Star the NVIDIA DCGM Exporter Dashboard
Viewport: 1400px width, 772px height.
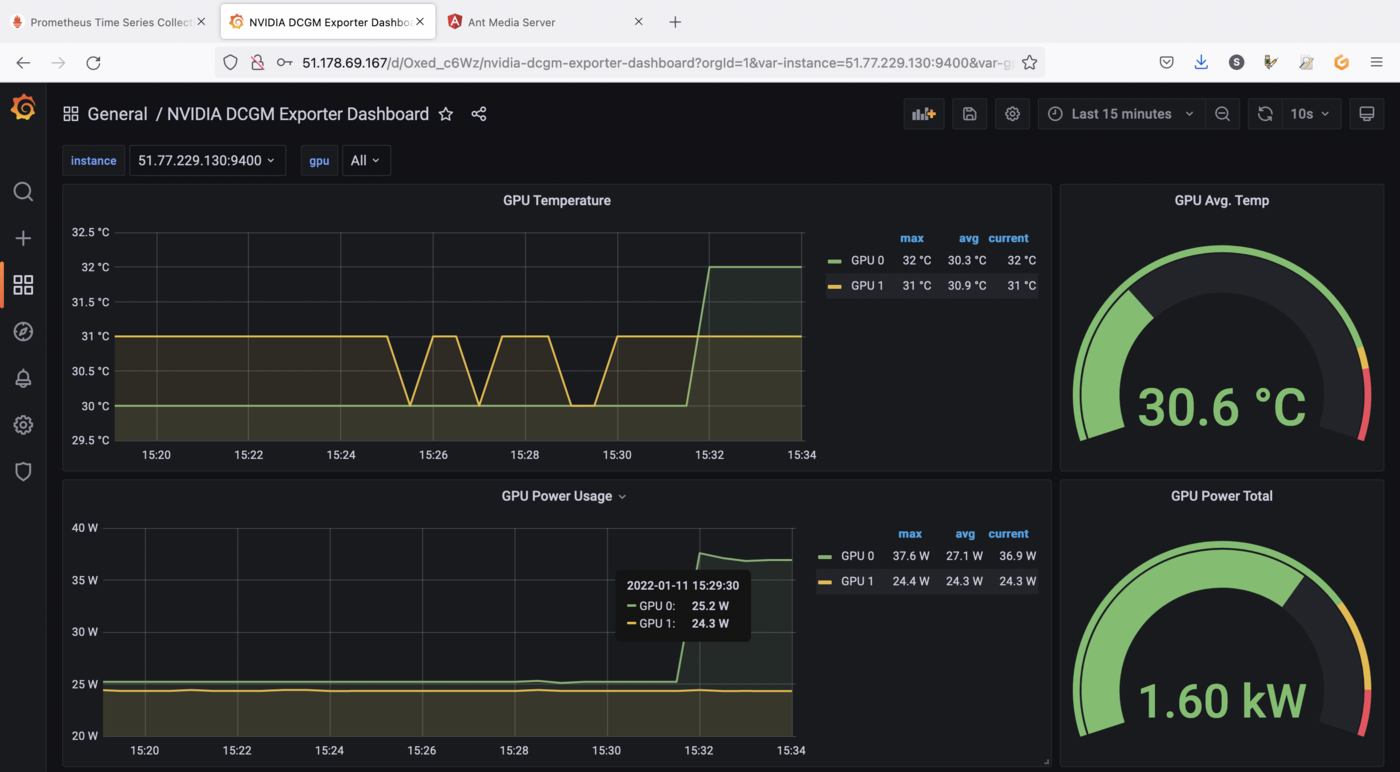pyautogui.click(x=445, y=114)
